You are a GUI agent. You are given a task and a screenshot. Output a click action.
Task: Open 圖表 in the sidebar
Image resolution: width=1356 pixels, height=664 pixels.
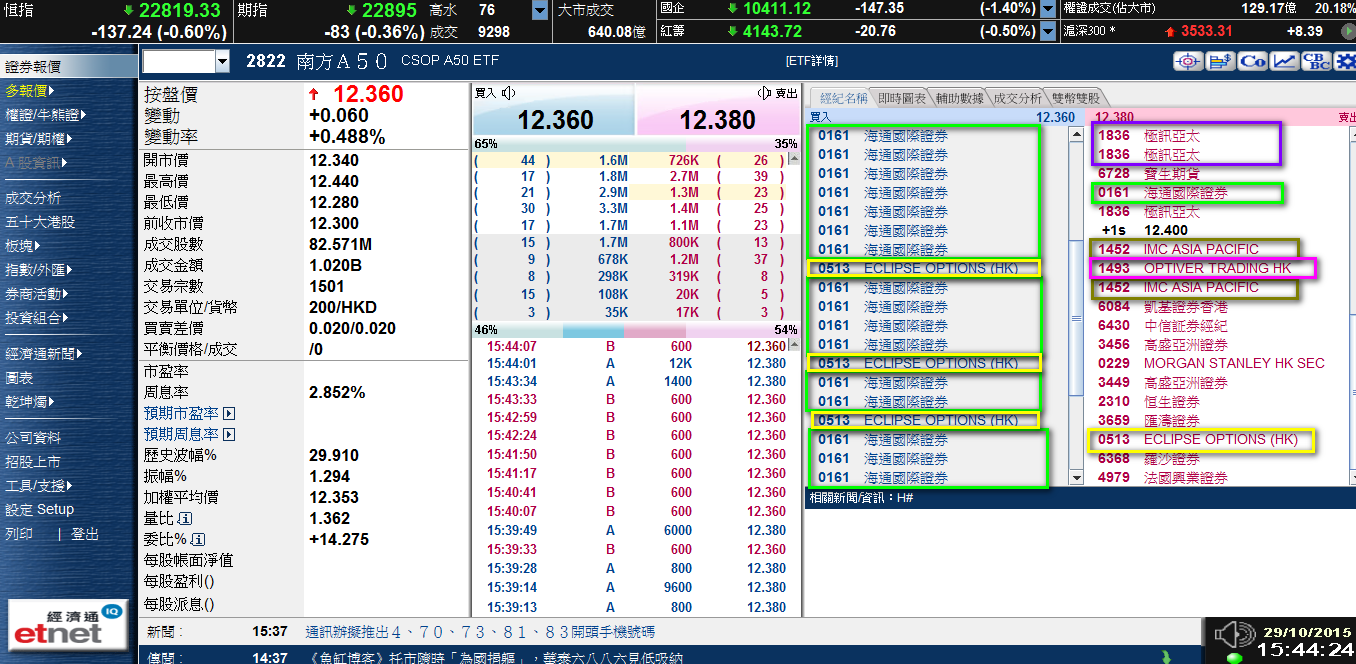click(x=19, y=378)
